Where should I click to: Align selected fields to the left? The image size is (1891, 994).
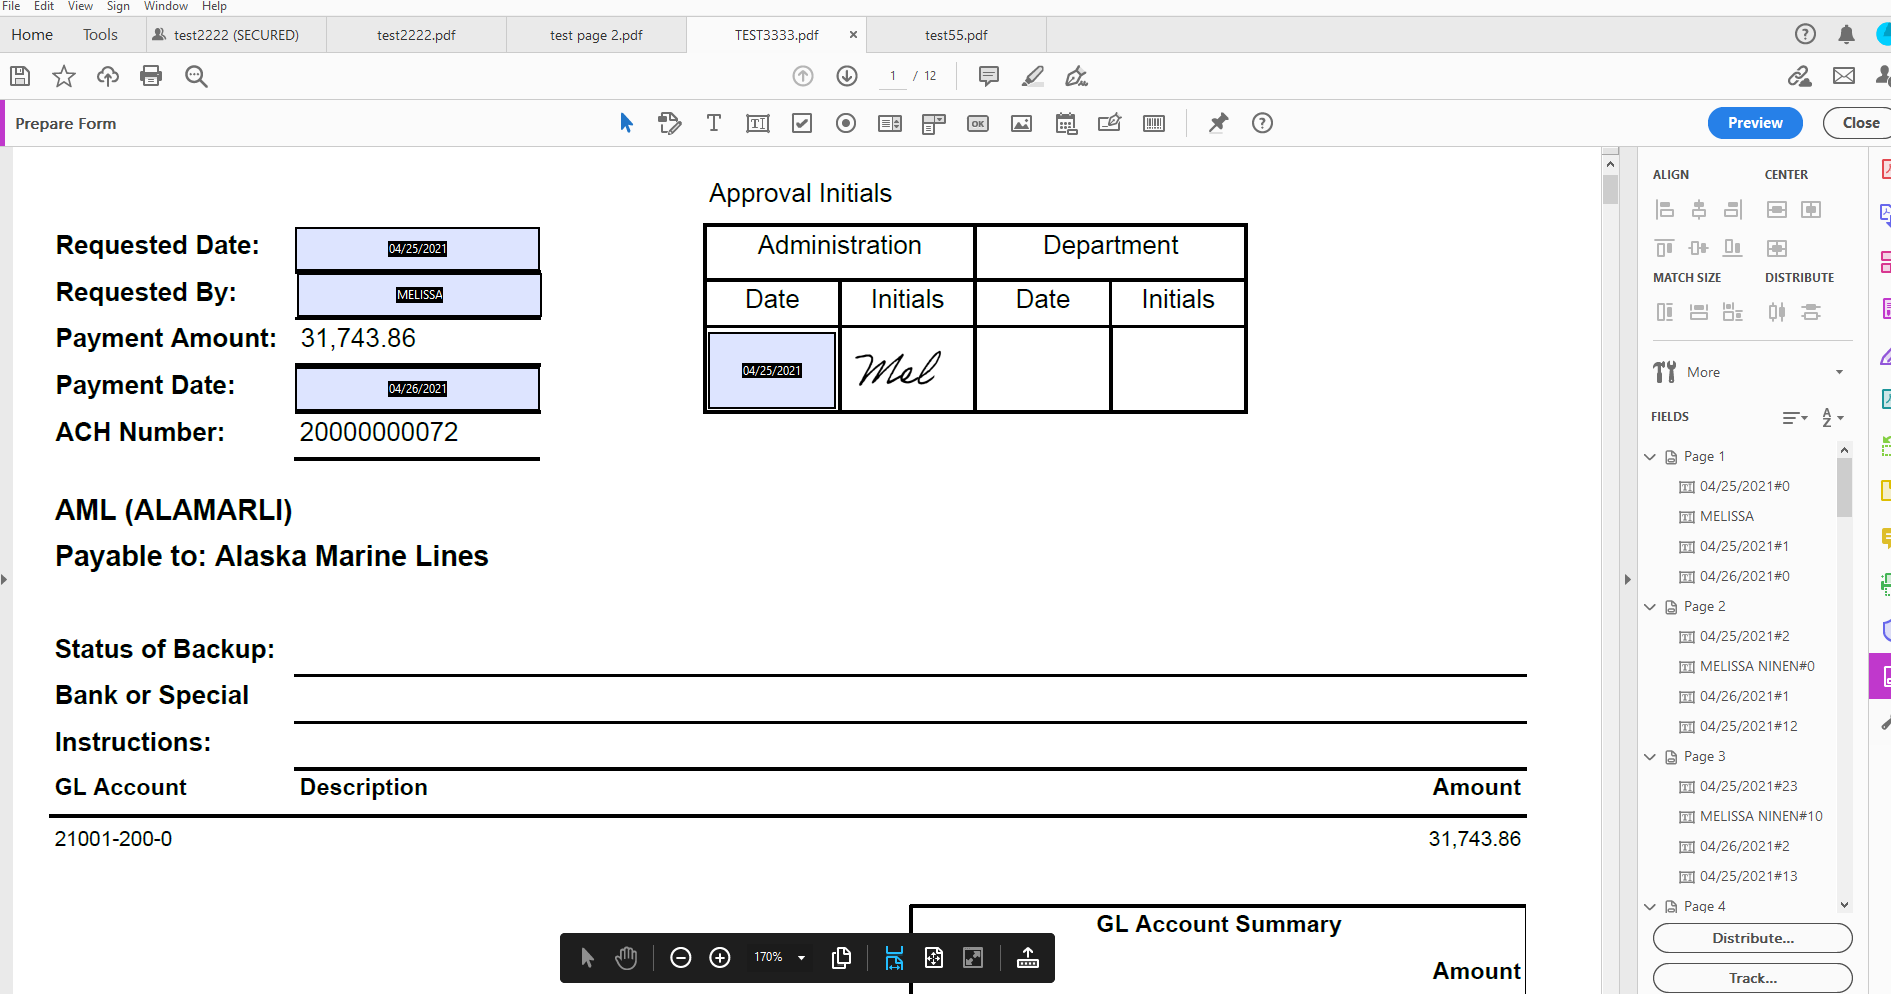tap(1665, 209)
